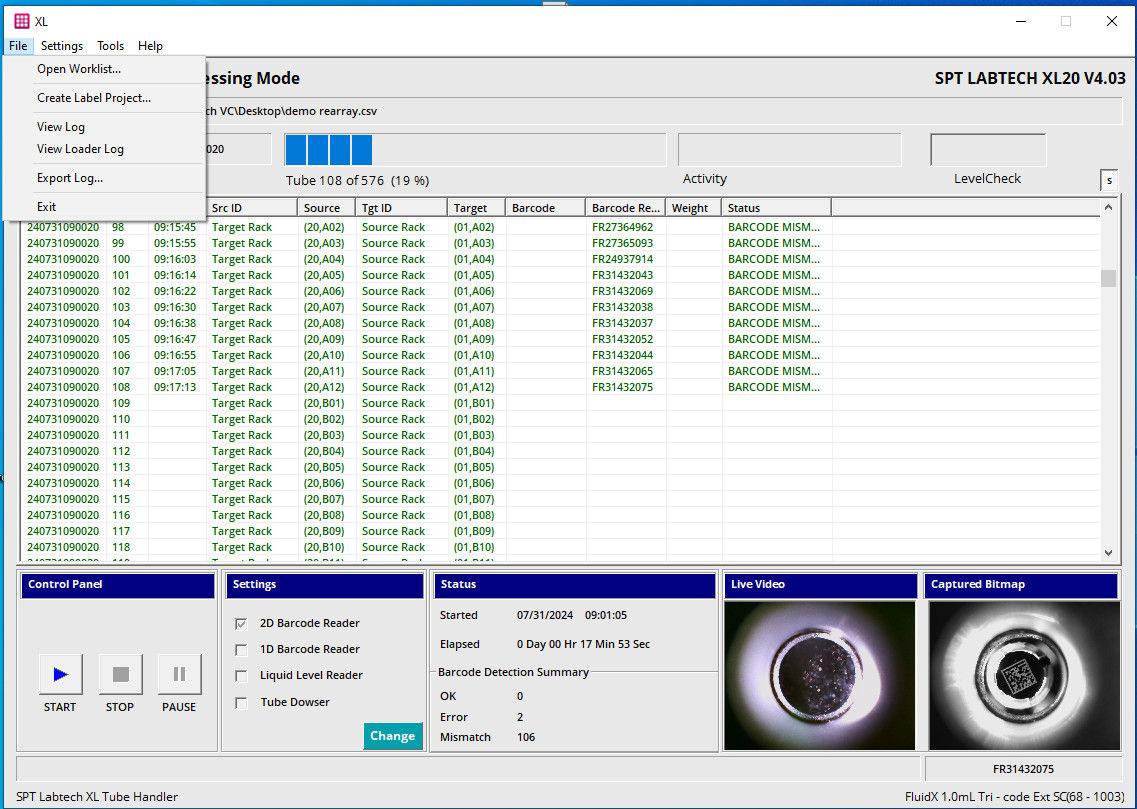Click the Live Video camera view
The width and height of the screenshot is (1137, 809).
(819, 676)
